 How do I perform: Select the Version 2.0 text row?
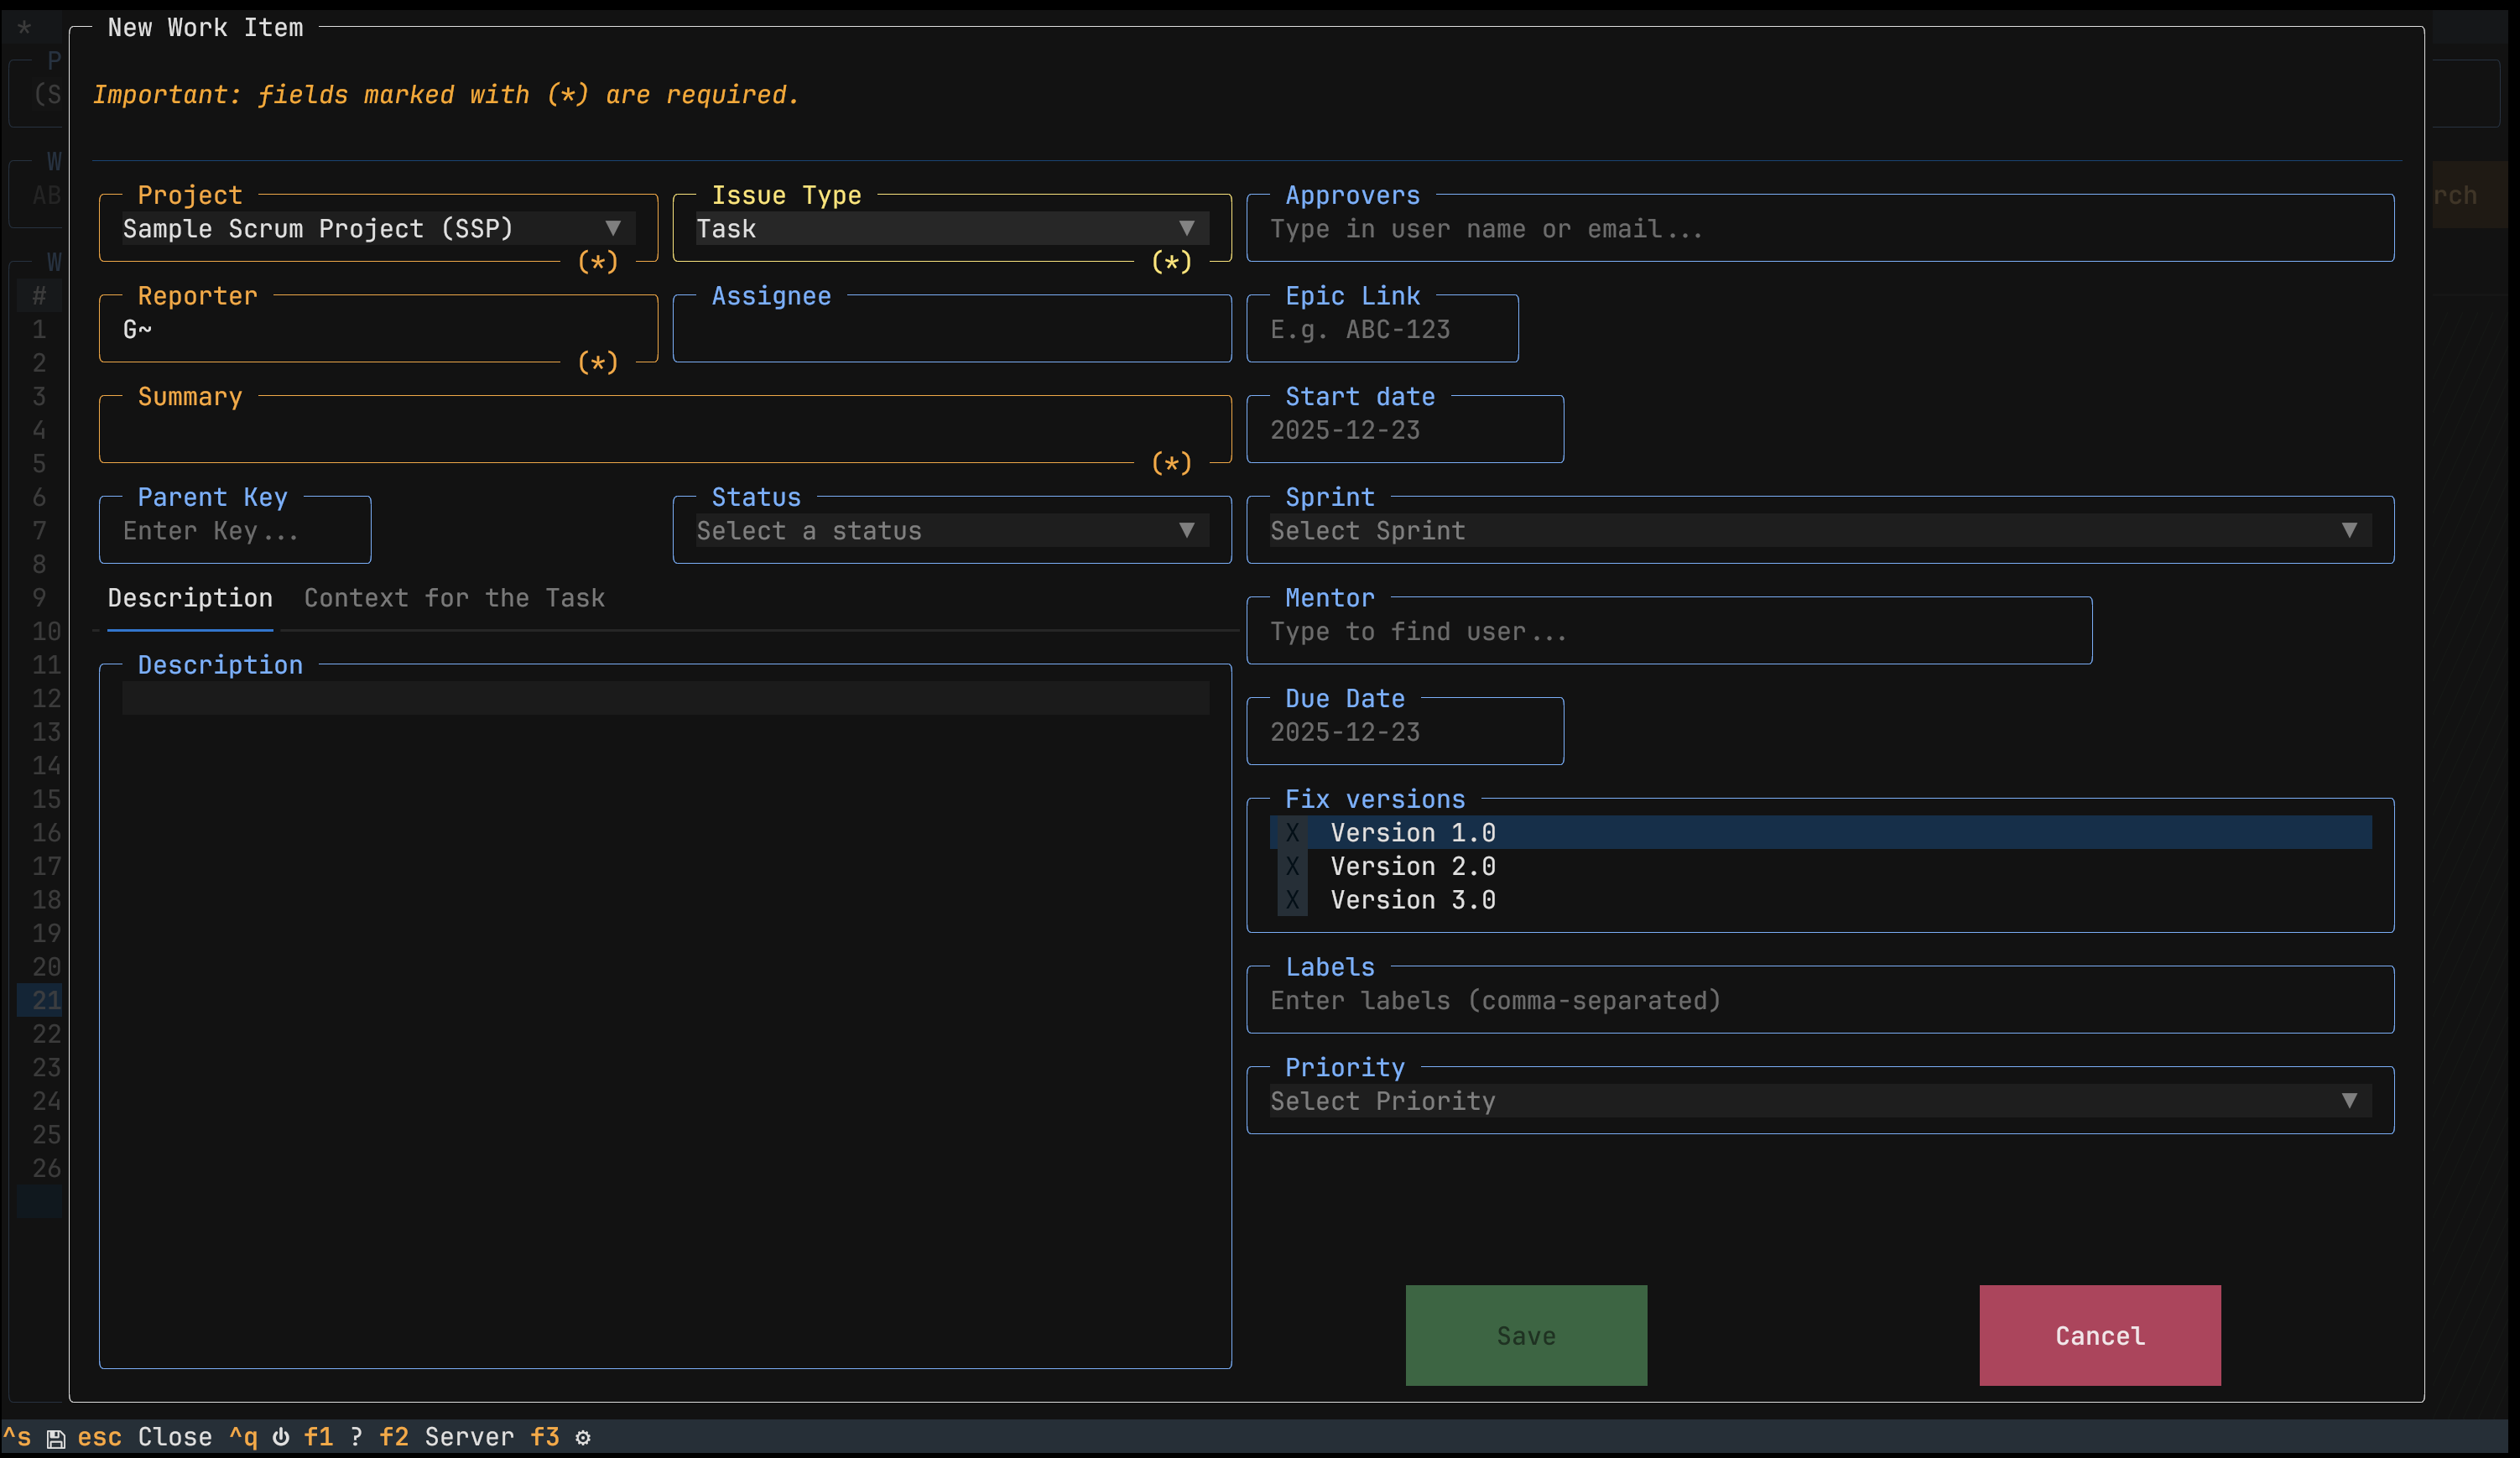(1820, 866)
